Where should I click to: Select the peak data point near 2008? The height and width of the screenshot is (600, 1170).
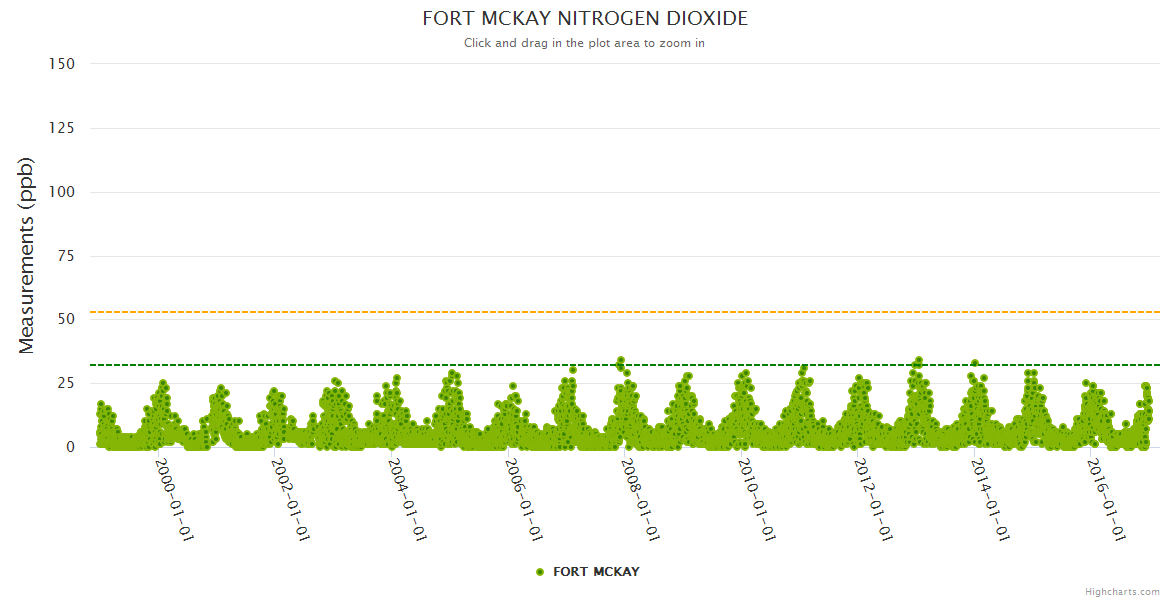tap(621, 360)
